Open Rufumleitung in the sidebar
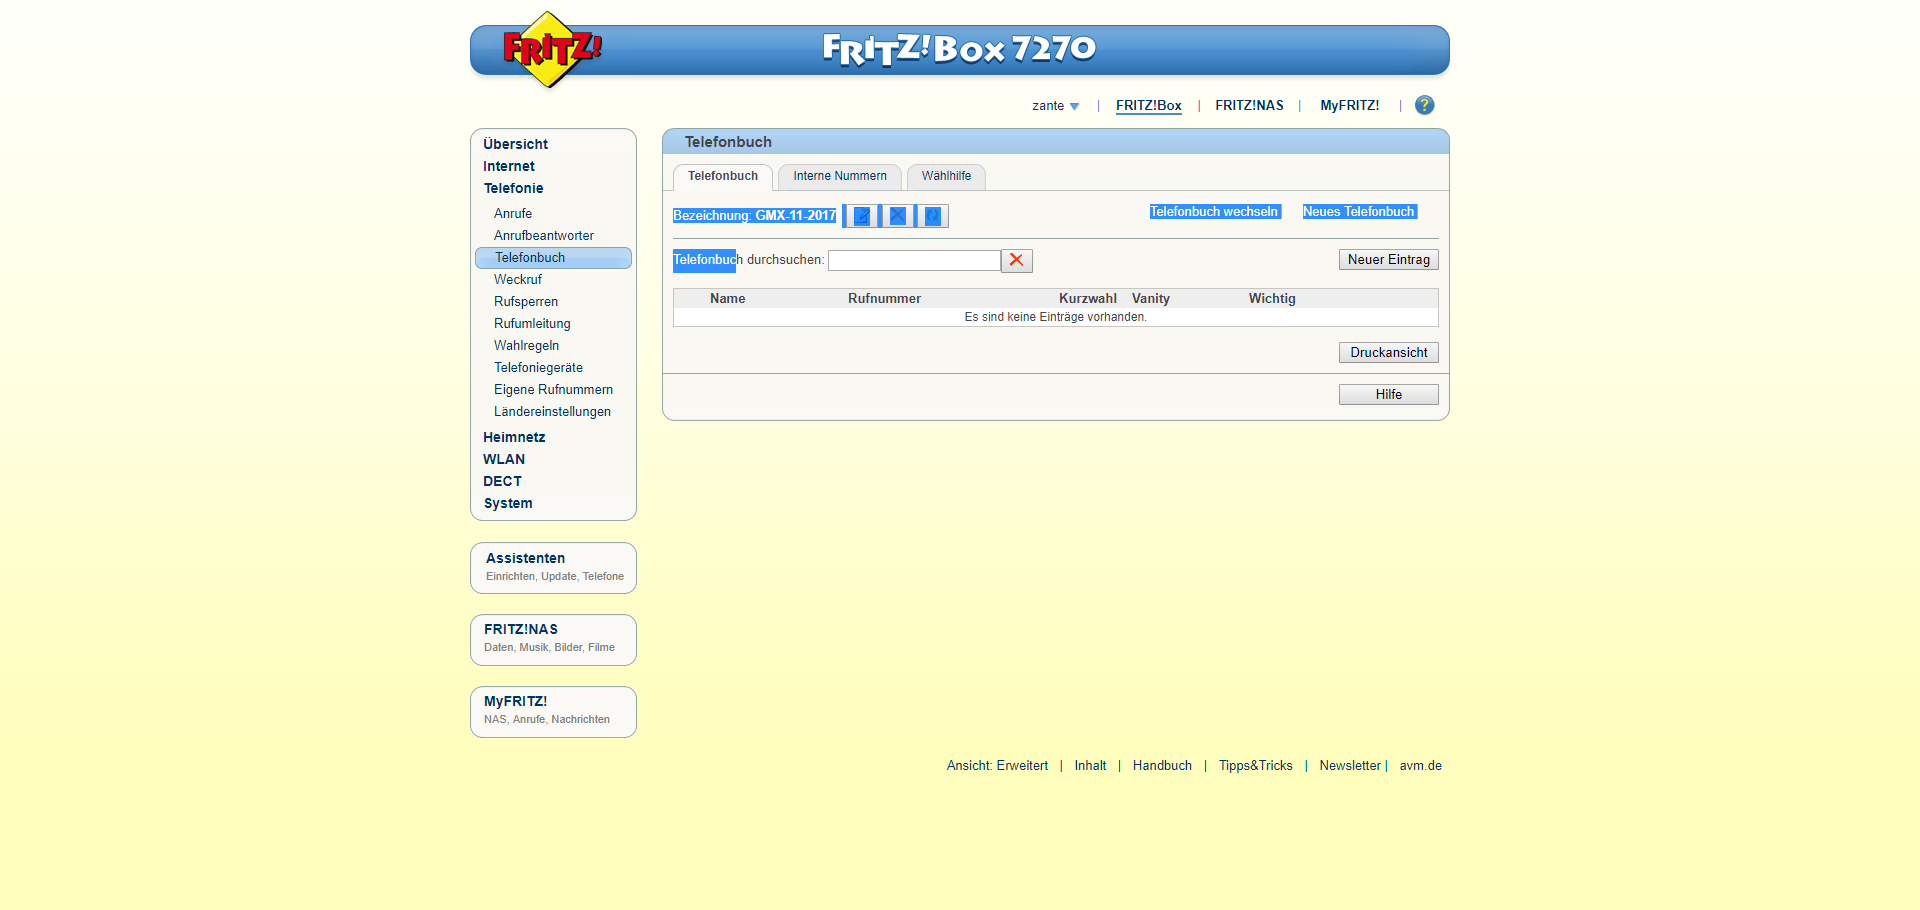Image resolution: width=1920 pixels, height=910 pixels. tap(532, 324)
